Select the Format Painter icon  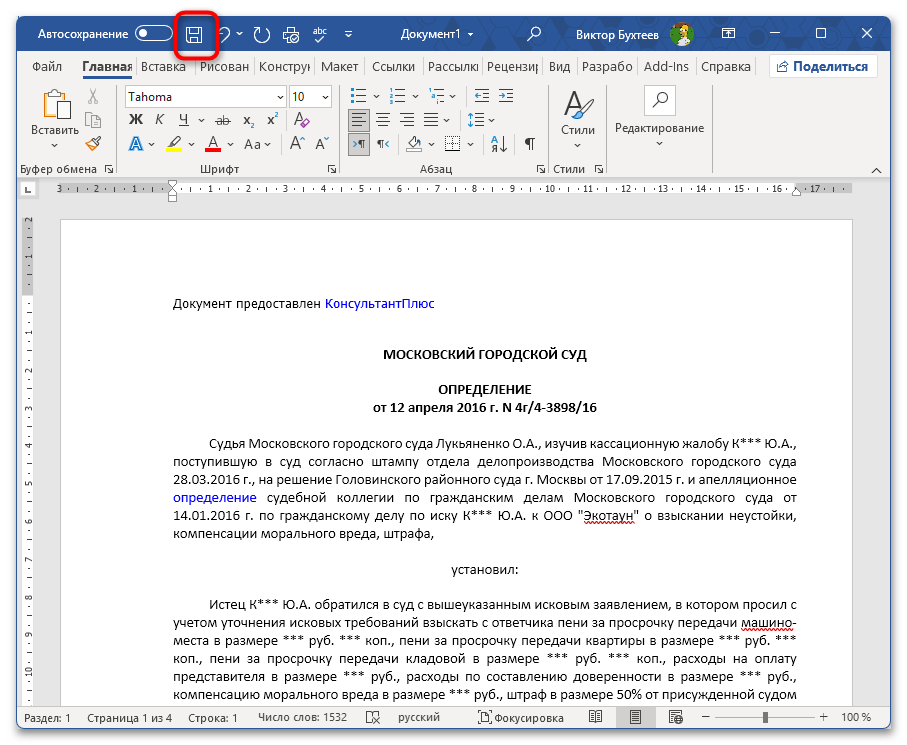[x=93, y=143]
